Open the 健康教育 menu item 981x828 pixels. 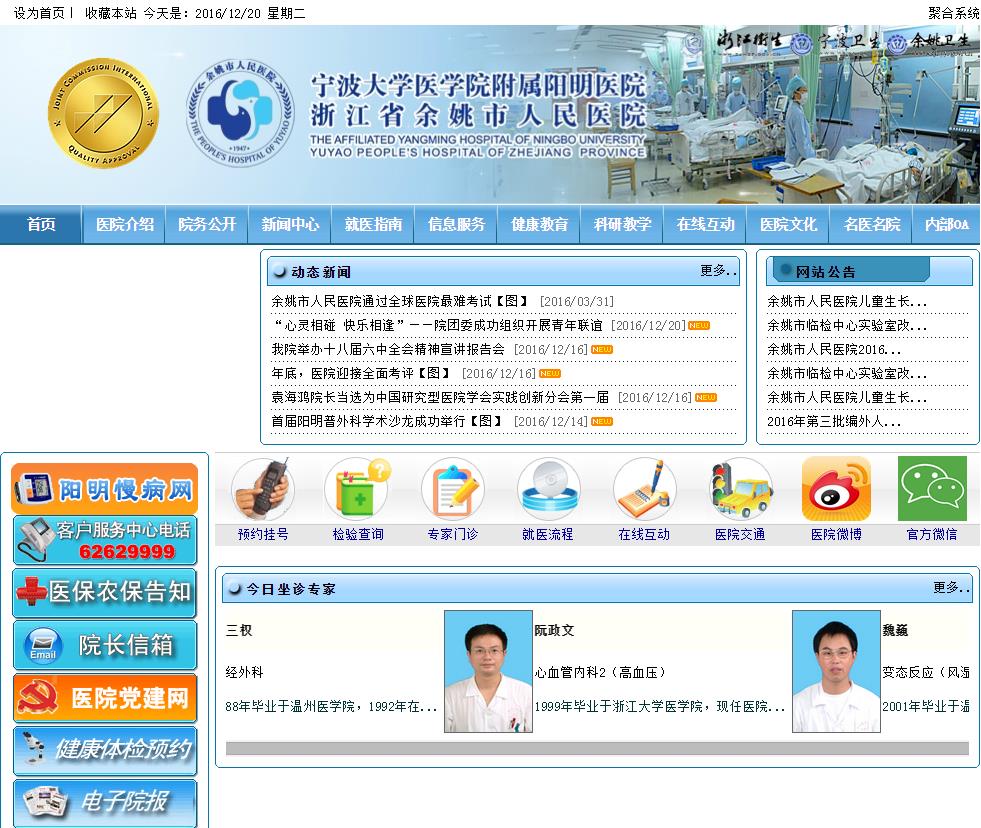tap(539, 224)
